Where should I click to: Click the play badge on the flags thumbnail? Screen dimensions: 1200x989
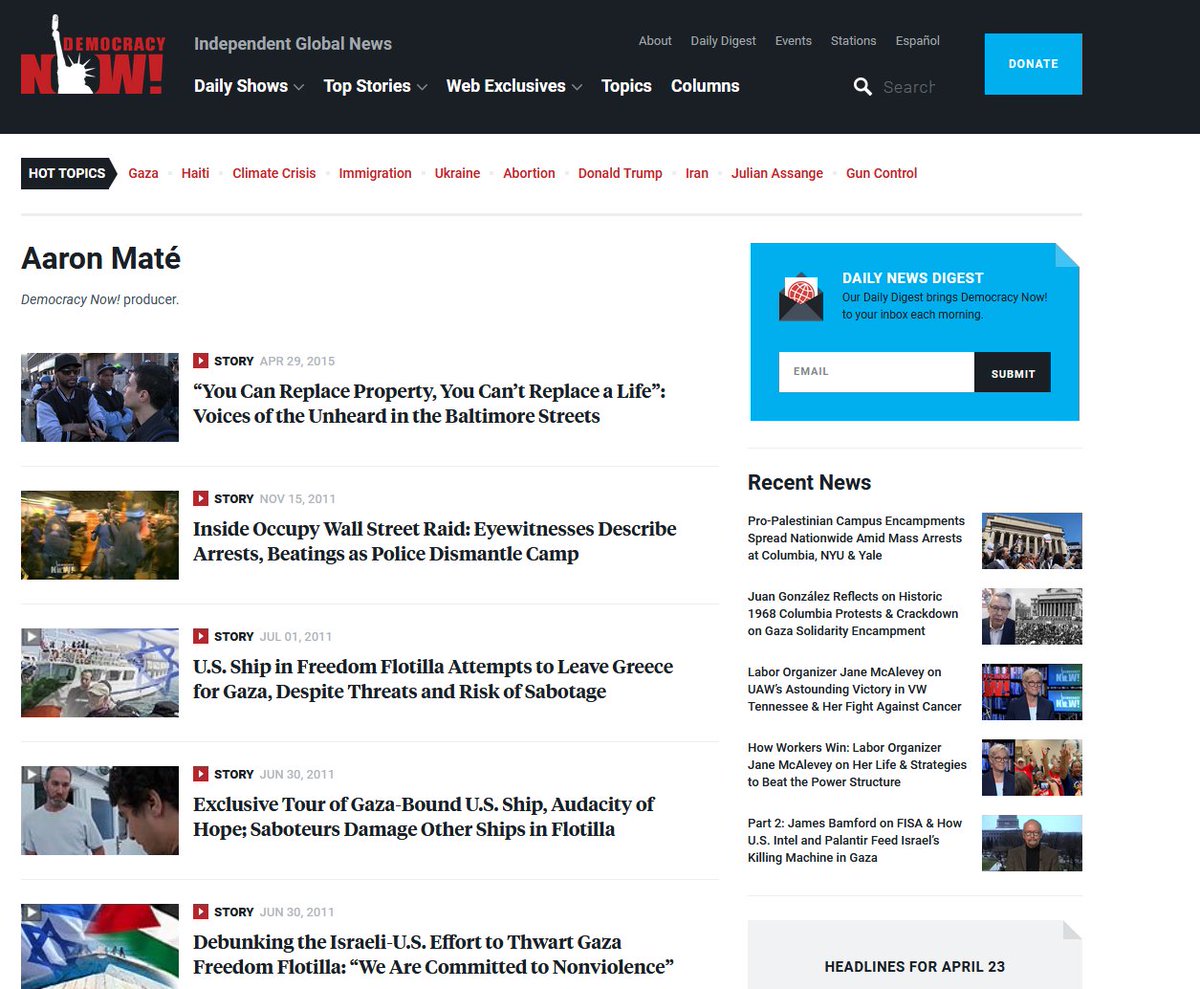click(30, 912)
